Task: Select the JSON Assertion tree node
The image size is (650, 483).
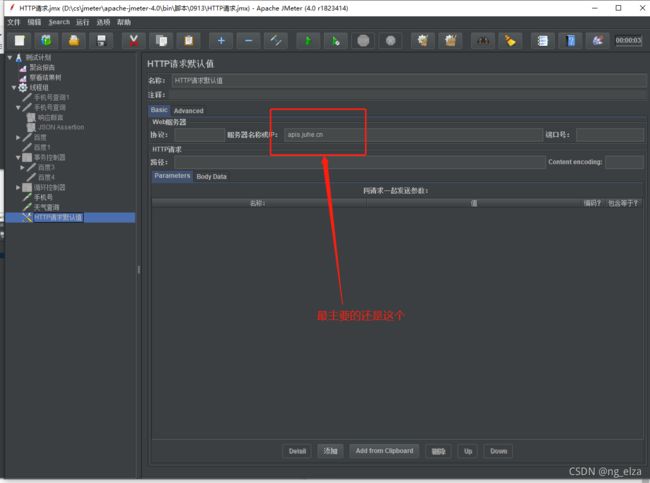Action: 61,127
